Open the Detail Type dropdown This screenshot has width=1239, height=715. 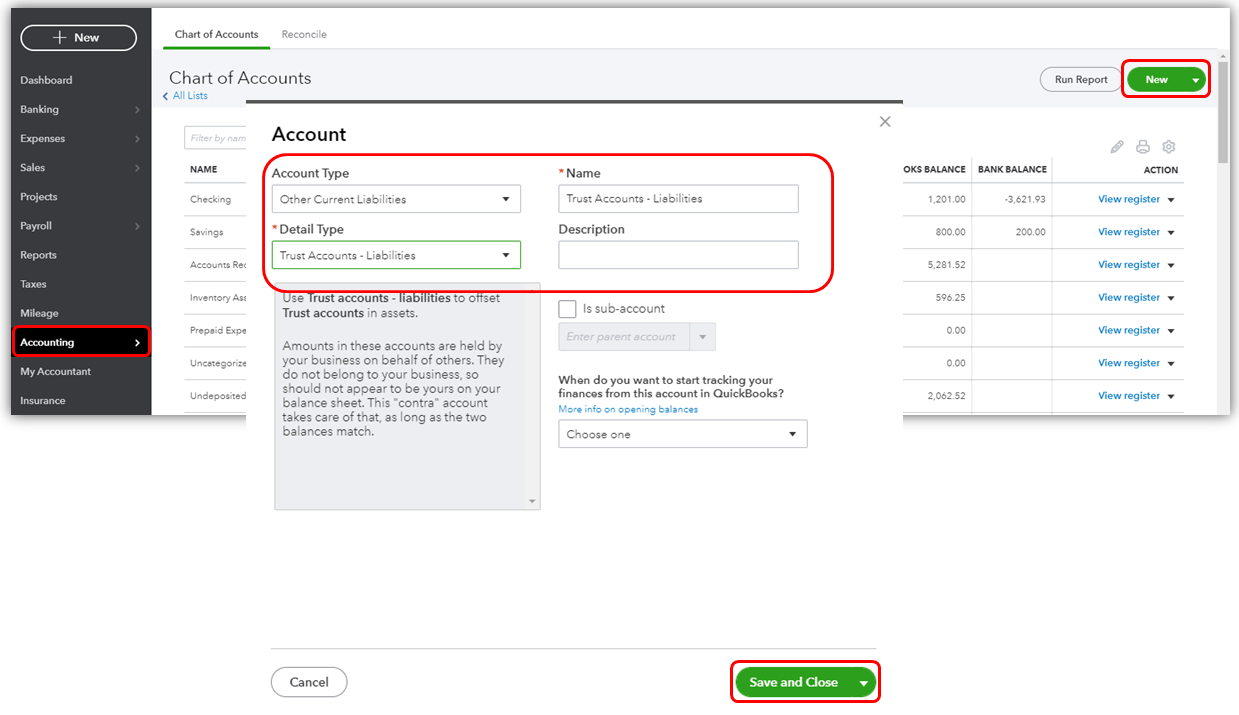coord(396,255)
